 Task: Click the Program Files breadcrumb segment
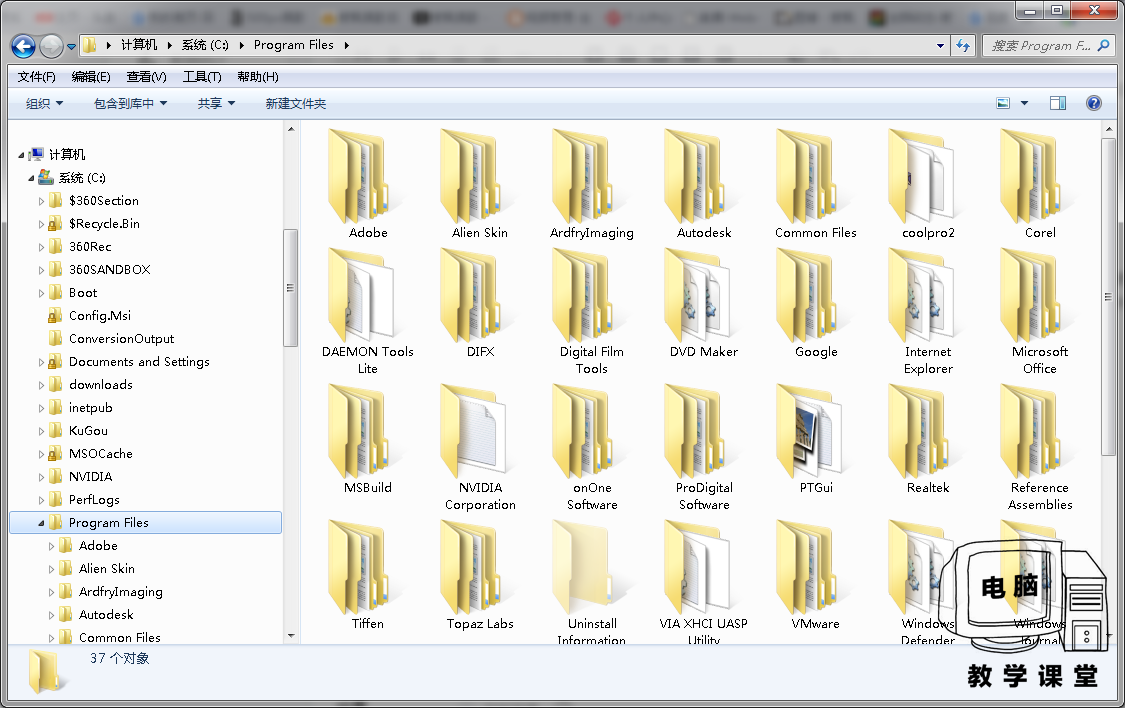click(293, 44)
